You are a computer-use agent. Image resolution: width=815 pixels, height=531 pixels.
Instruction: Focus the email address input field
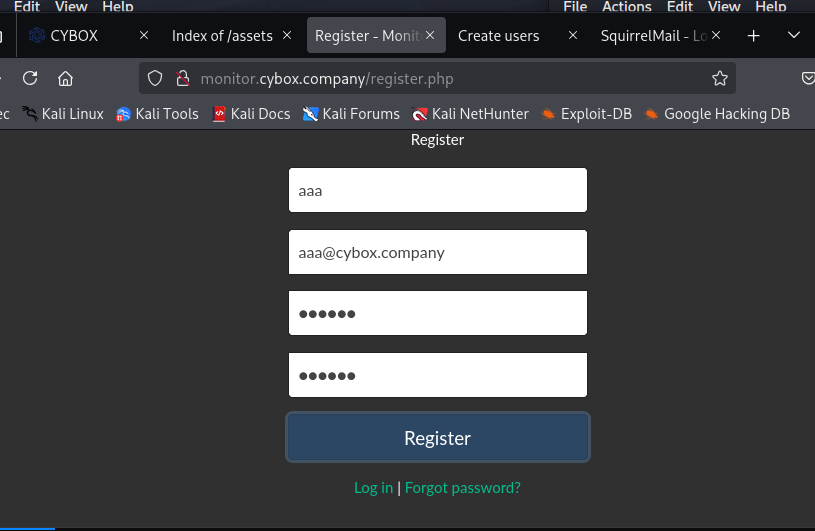click(x=437, y=252)
